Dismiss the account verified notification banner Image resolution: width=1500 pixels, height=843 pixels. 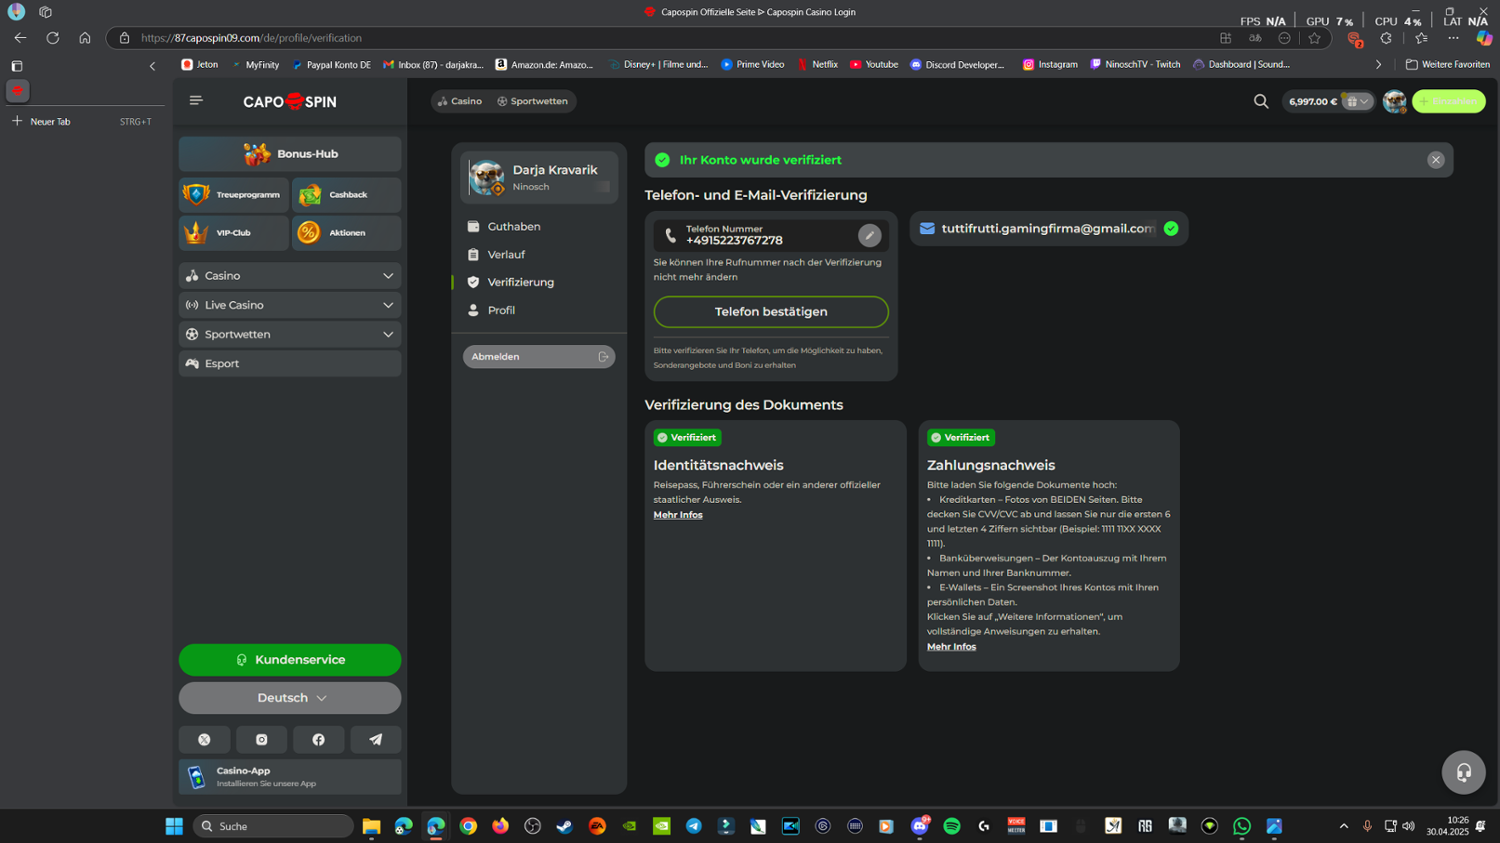coord(1435,160)
